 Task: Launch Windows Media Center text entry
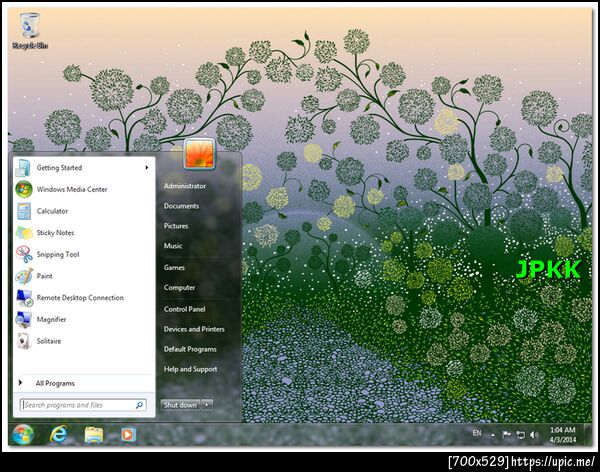pos(72,189)
